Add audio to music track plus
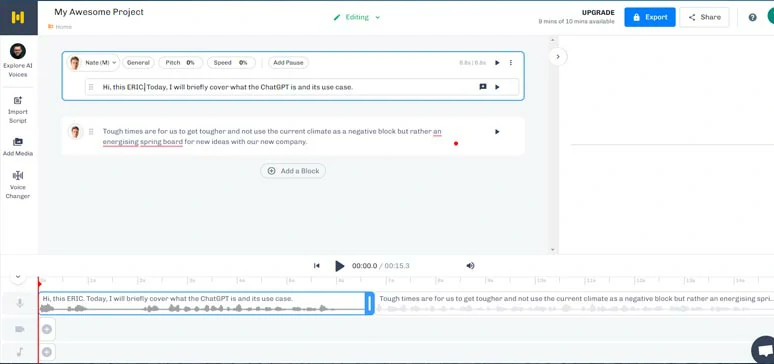This screenshot has width=774, height=364. tap(47, 352)
